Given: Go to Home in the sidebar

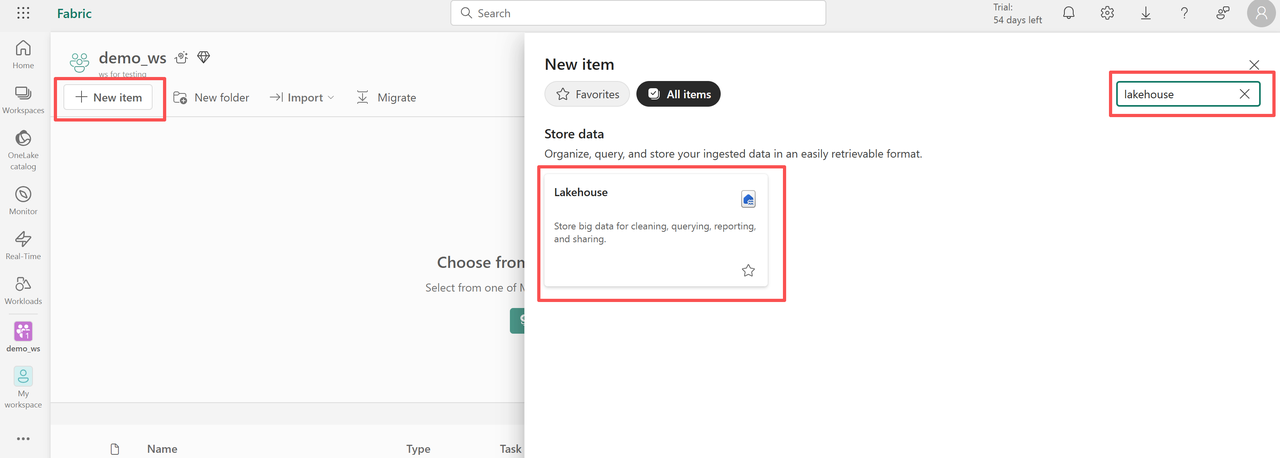Looking at the screenshot, I should (x=23, y=54).
